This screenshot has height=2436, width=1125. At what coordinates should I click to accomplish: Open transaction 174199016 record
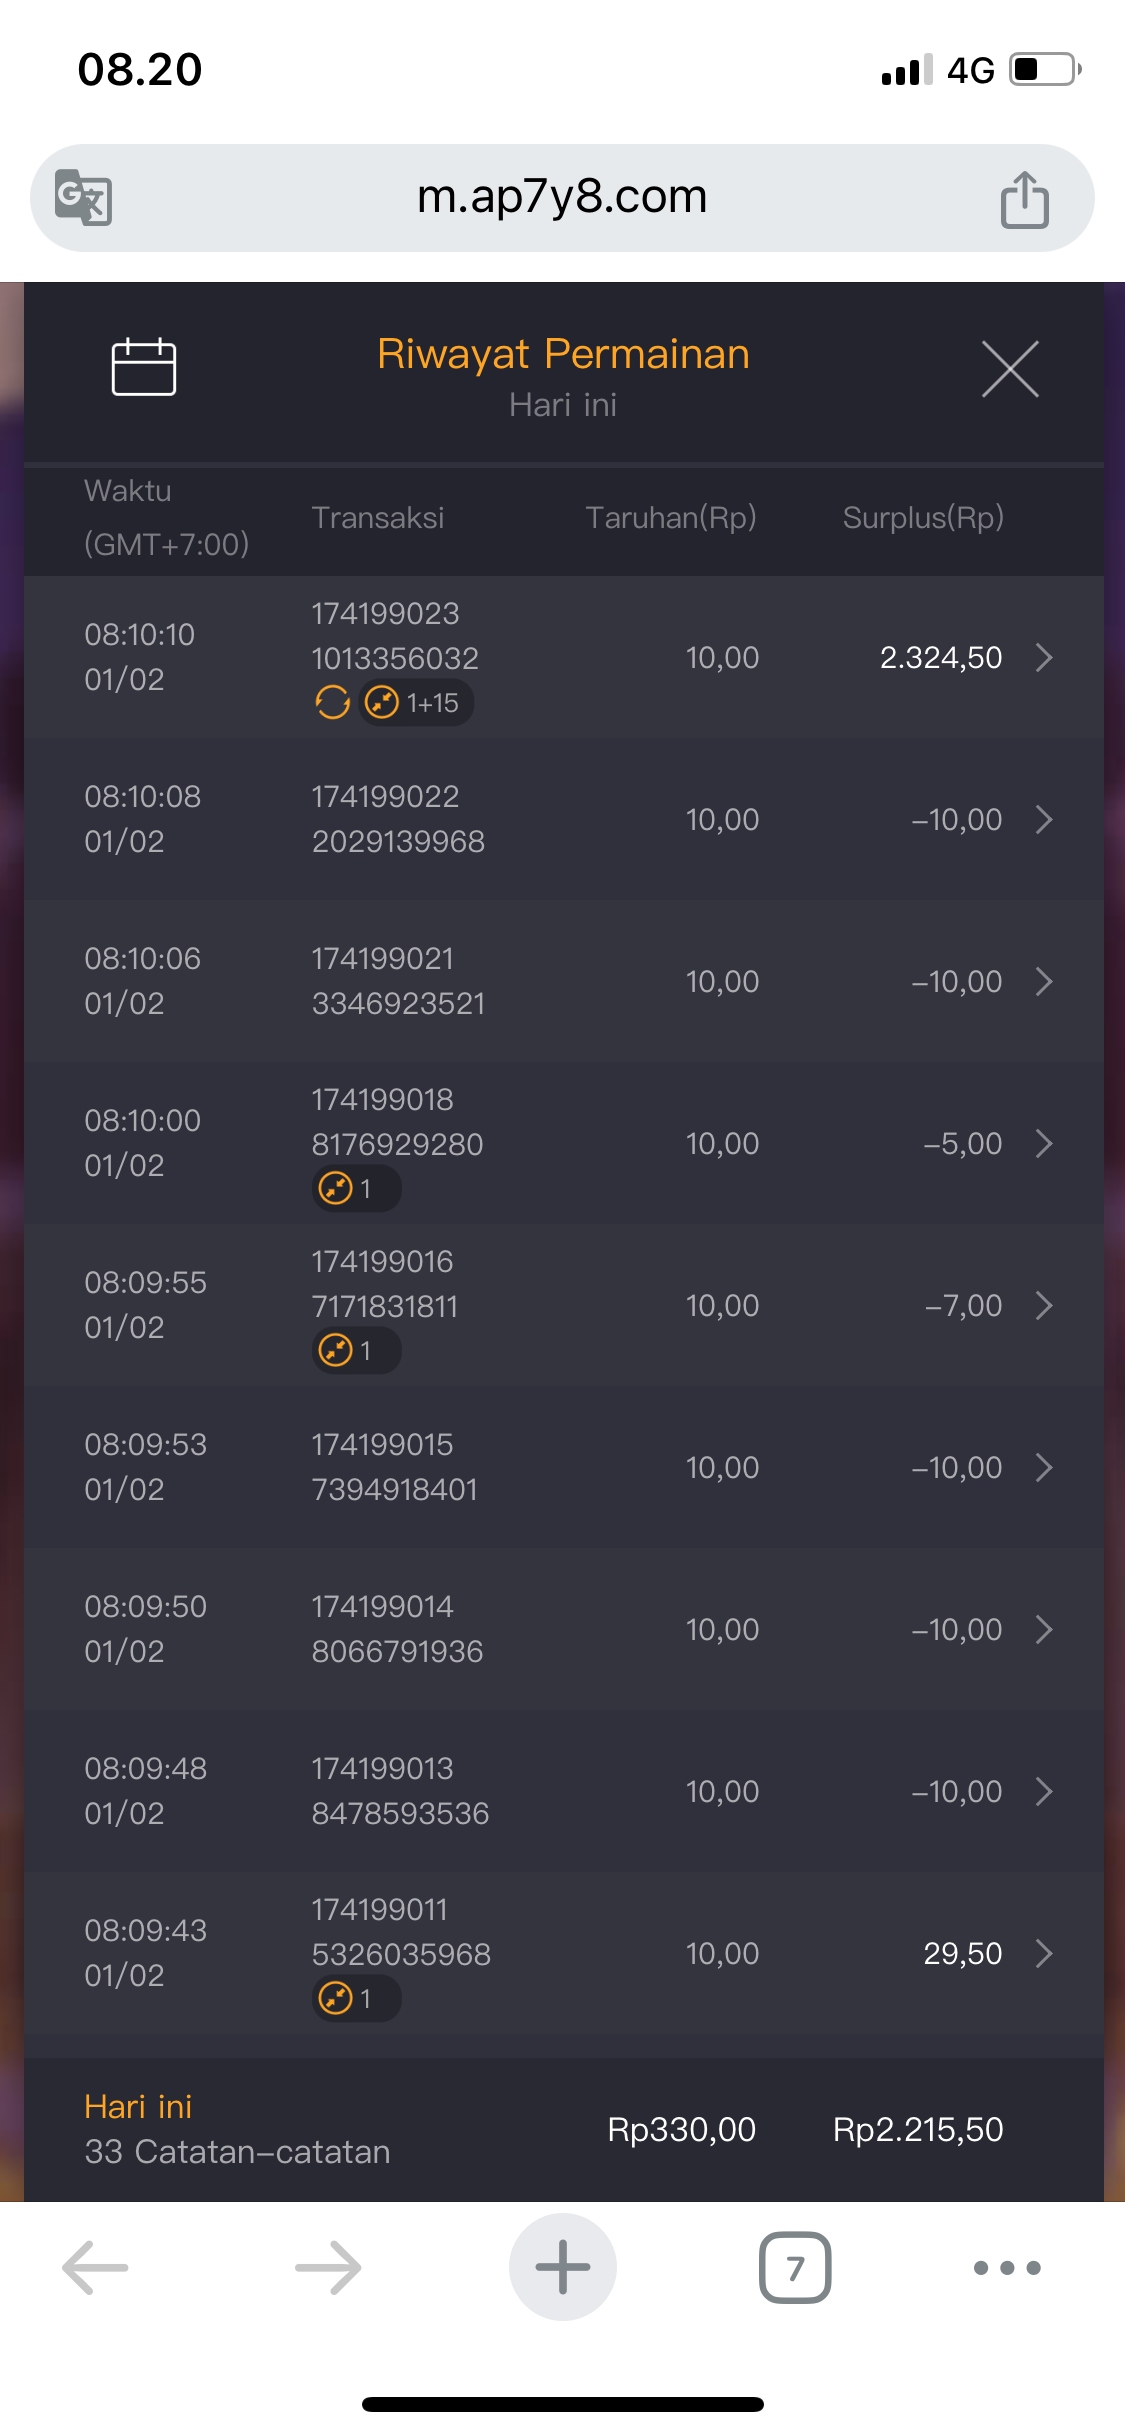384,1283
